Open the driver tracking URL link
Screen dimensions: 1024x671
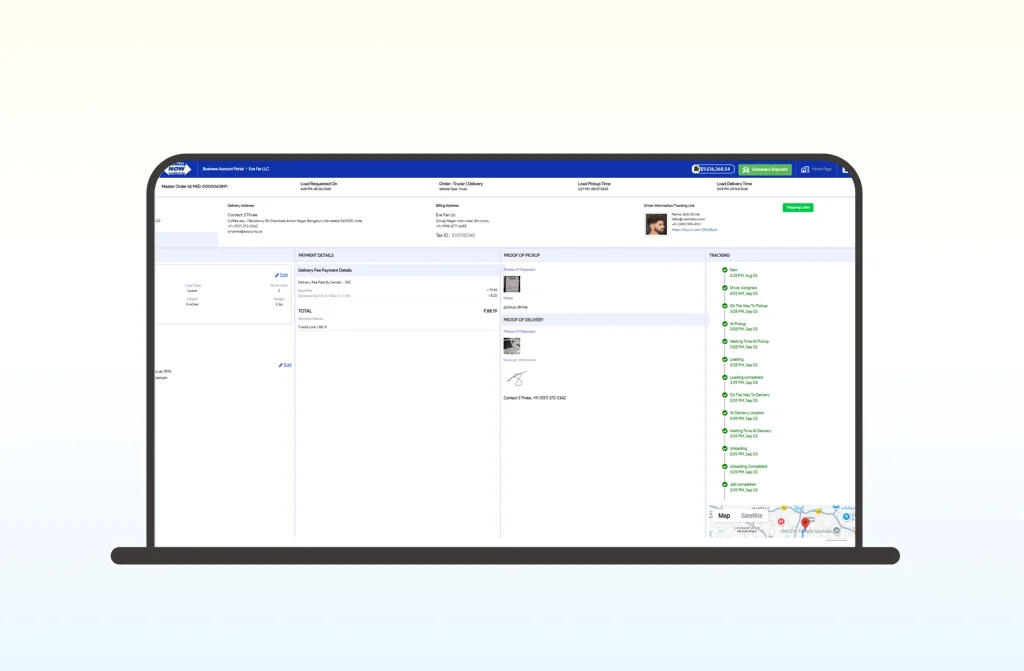click(695, 230)
